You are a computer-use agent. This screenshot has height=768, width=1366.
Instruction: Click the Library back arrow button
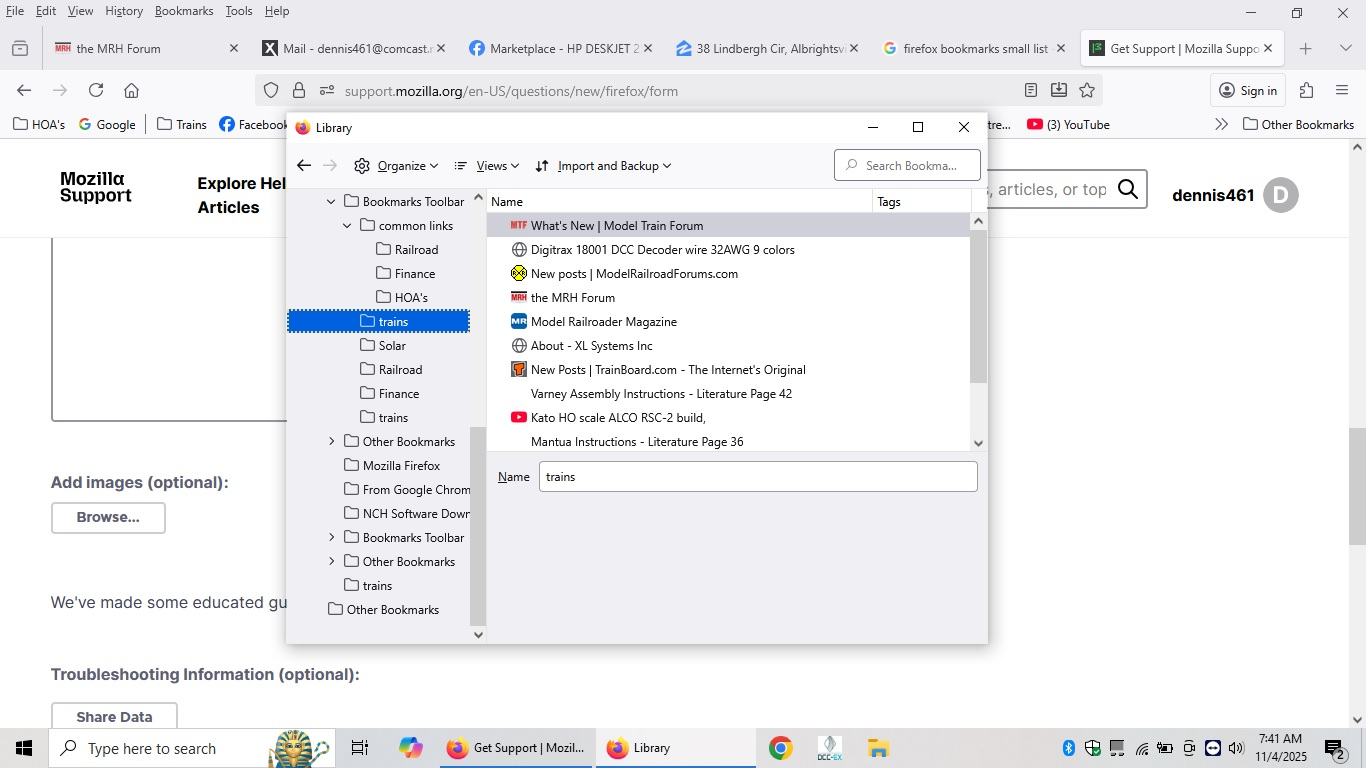click(x=304, y=166)
